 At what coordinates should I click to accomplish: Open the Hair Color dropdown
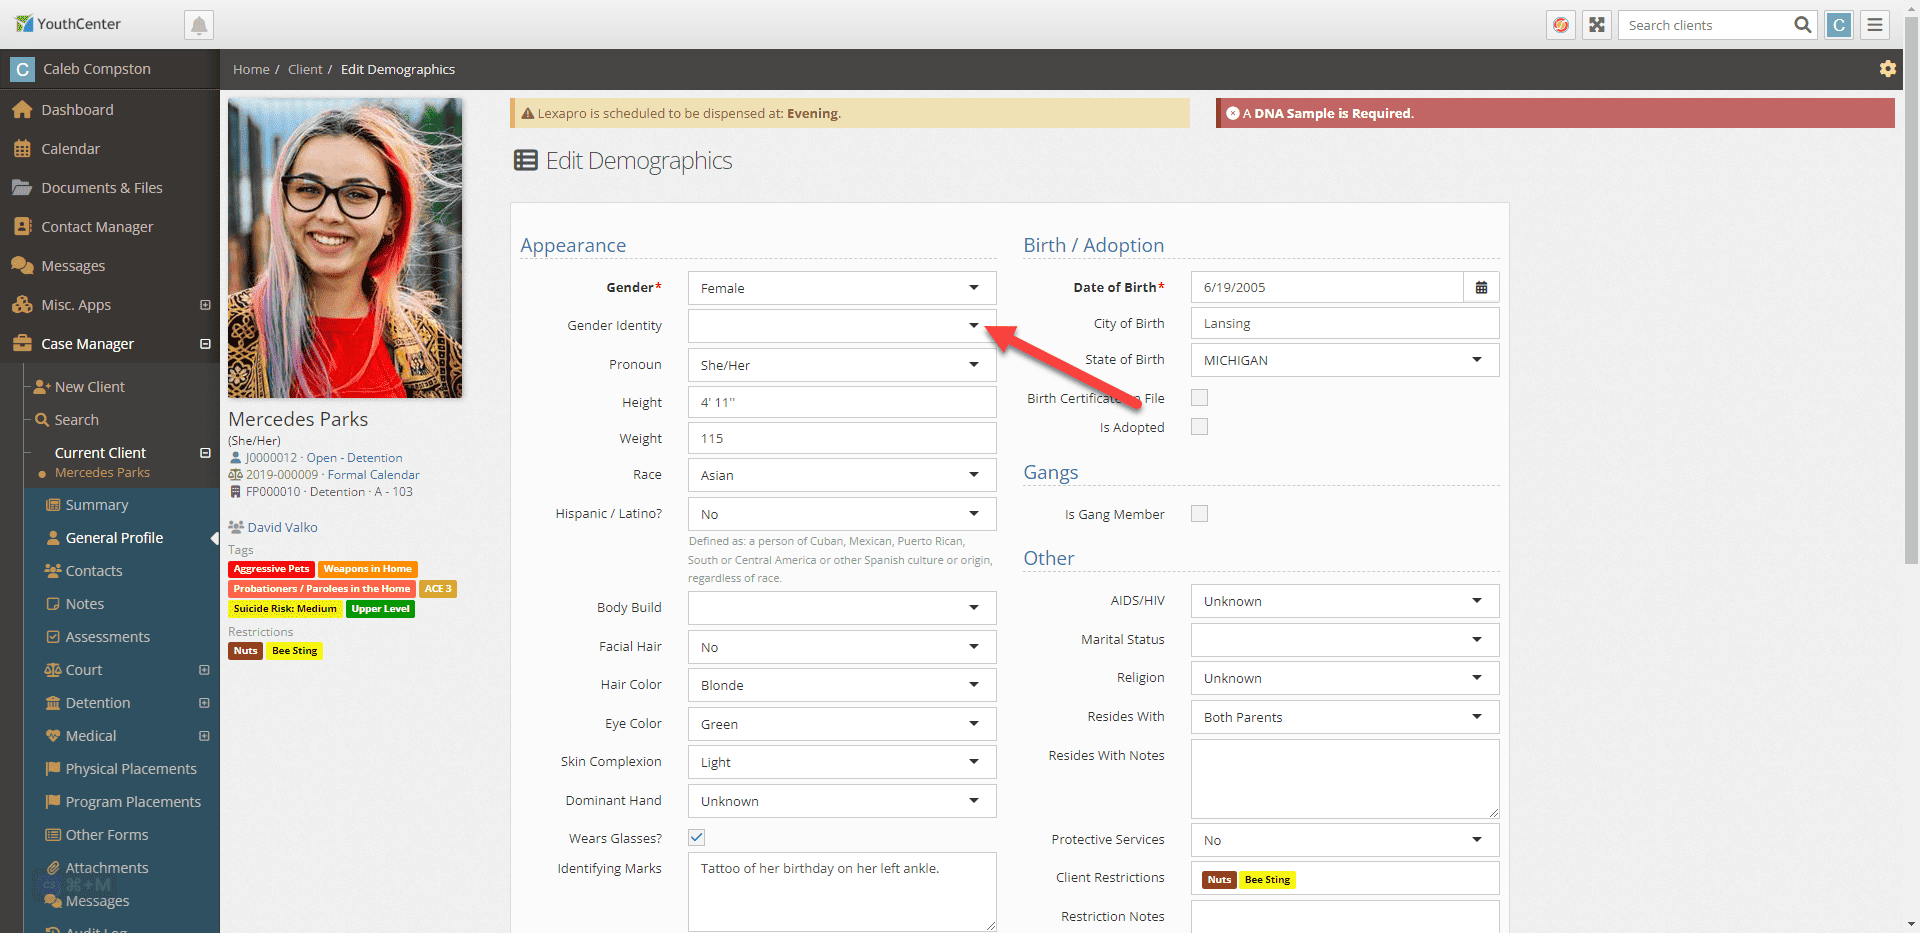click(x=842, y=685)
